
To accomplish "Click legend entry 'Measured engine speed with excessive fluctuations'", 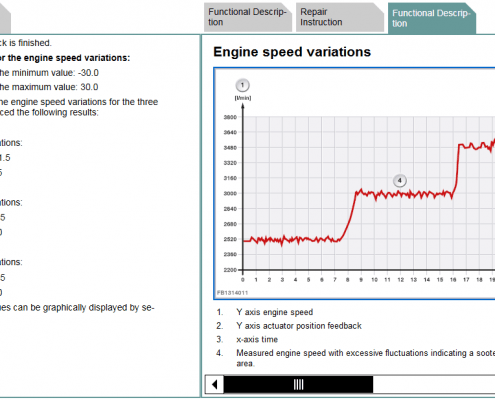I will tap(365, 358).
